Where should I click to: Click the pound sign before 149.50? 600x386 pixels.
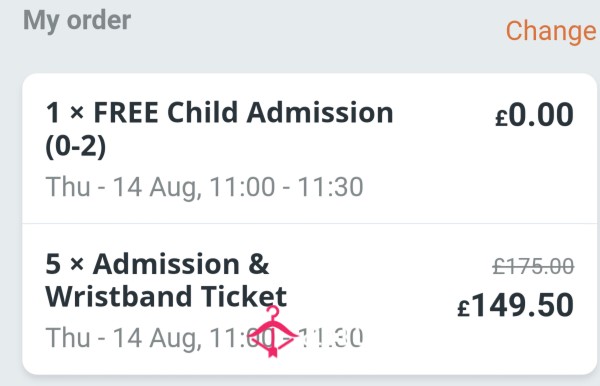point(463,308)
